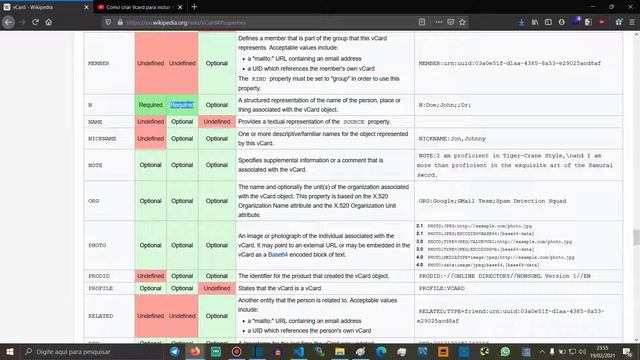Open the Firefox library icon
This screenshot has width=640, height=360.
[535, 22]
